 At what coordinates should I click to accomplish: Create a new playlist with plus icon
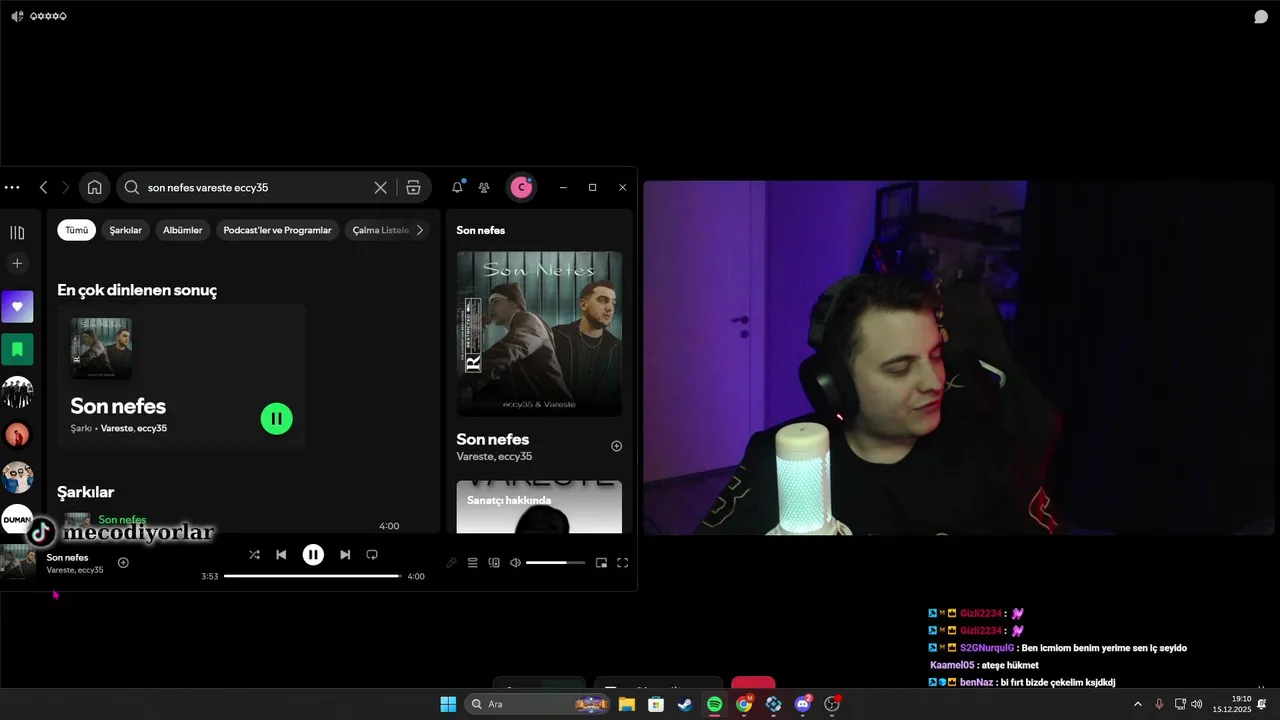point(17,263)
